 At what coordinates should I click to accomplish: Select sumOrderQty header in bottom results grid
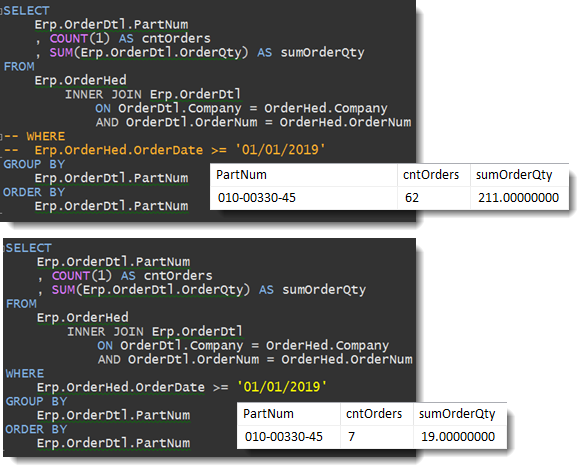(457, 414)
